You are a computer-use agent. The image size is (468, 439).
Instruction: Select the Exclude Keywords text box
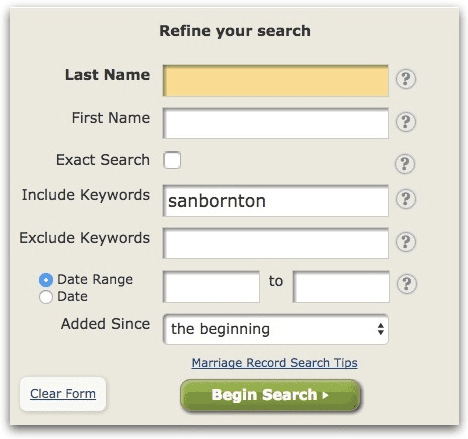pos(275,243)
